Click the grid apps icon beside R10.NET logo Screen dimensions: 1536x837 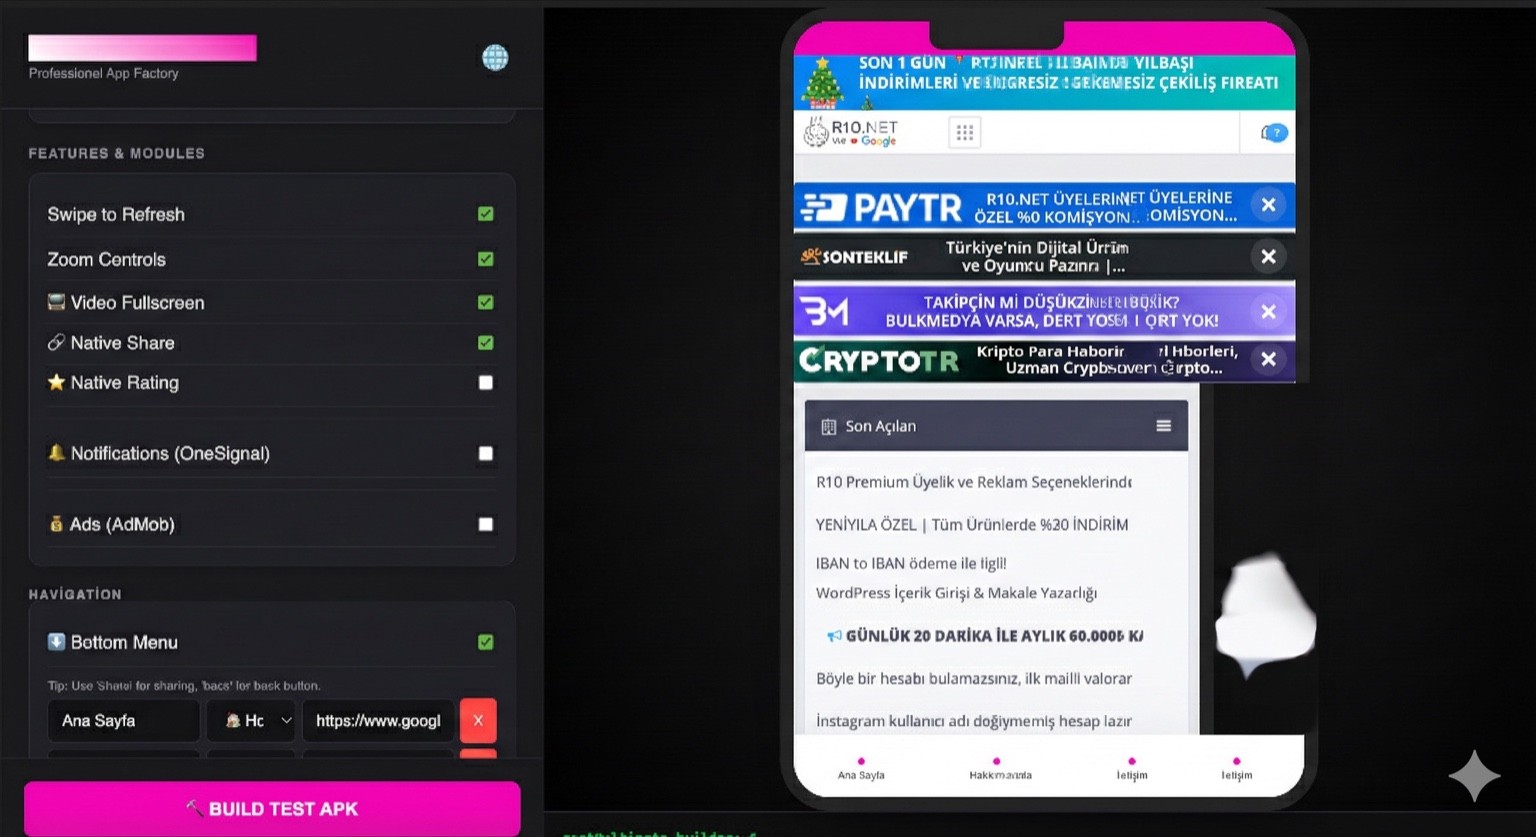pos(965,133)
